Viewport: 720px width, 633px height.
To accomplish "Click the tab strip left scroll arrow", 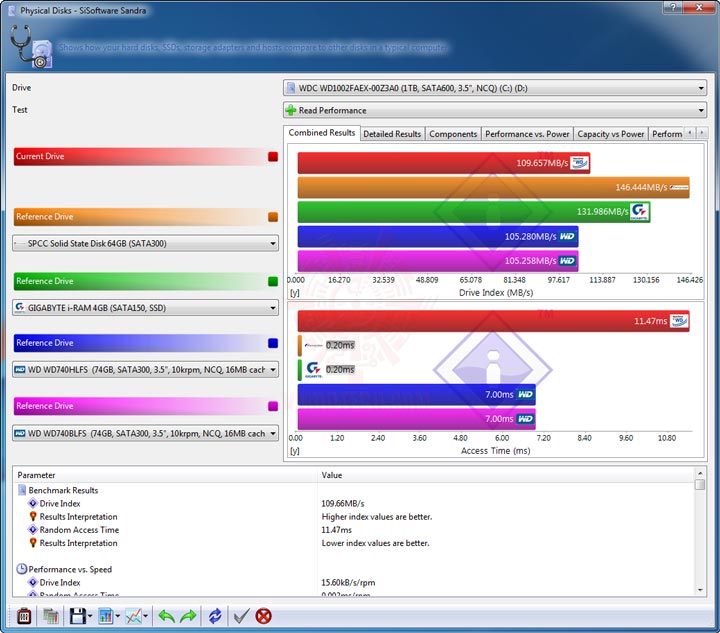I will click(690, 133).
